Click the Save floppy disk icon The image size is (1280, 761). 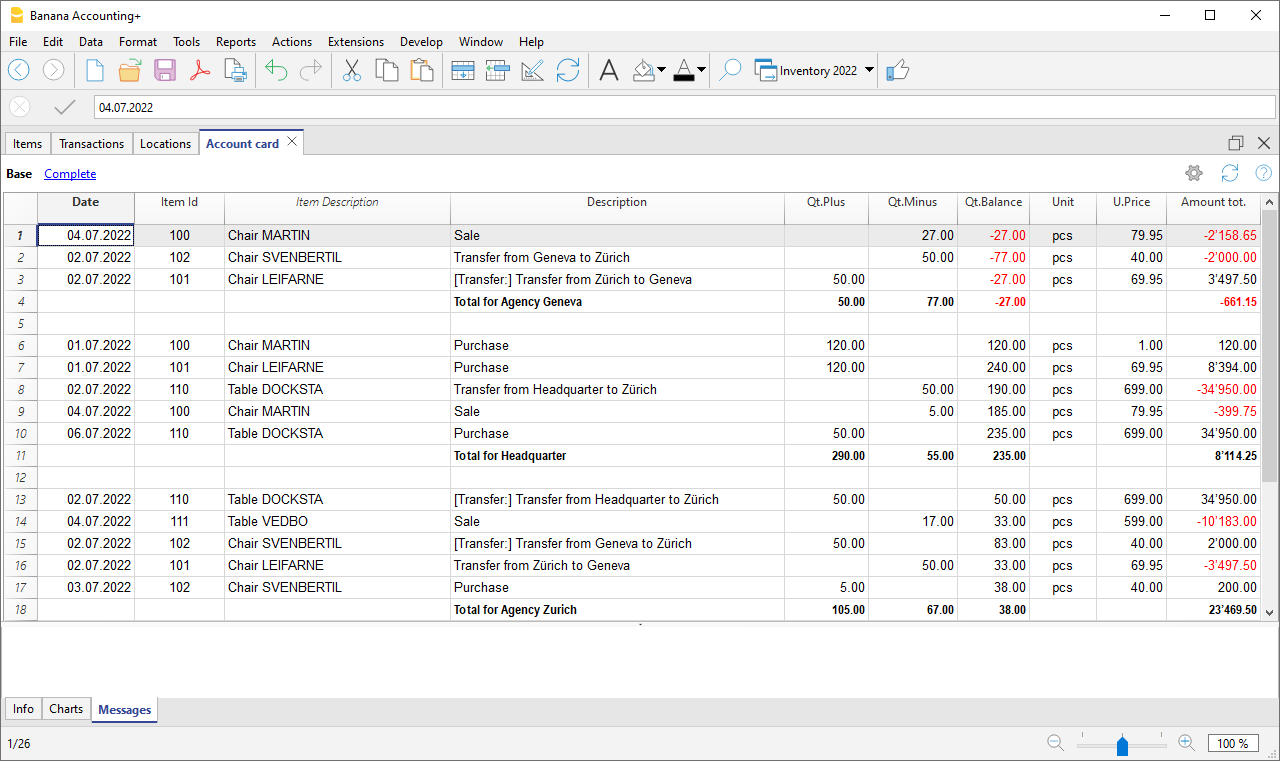click(x=165, y=70)
